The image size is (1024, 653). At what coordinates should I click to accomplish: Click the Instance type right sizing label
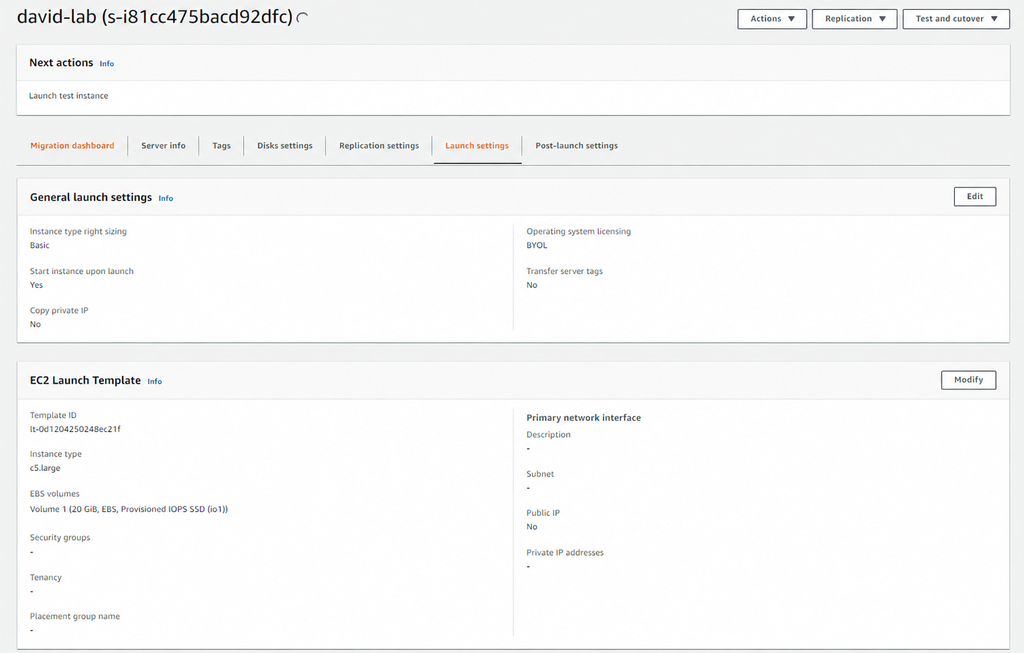pos(78,232)
